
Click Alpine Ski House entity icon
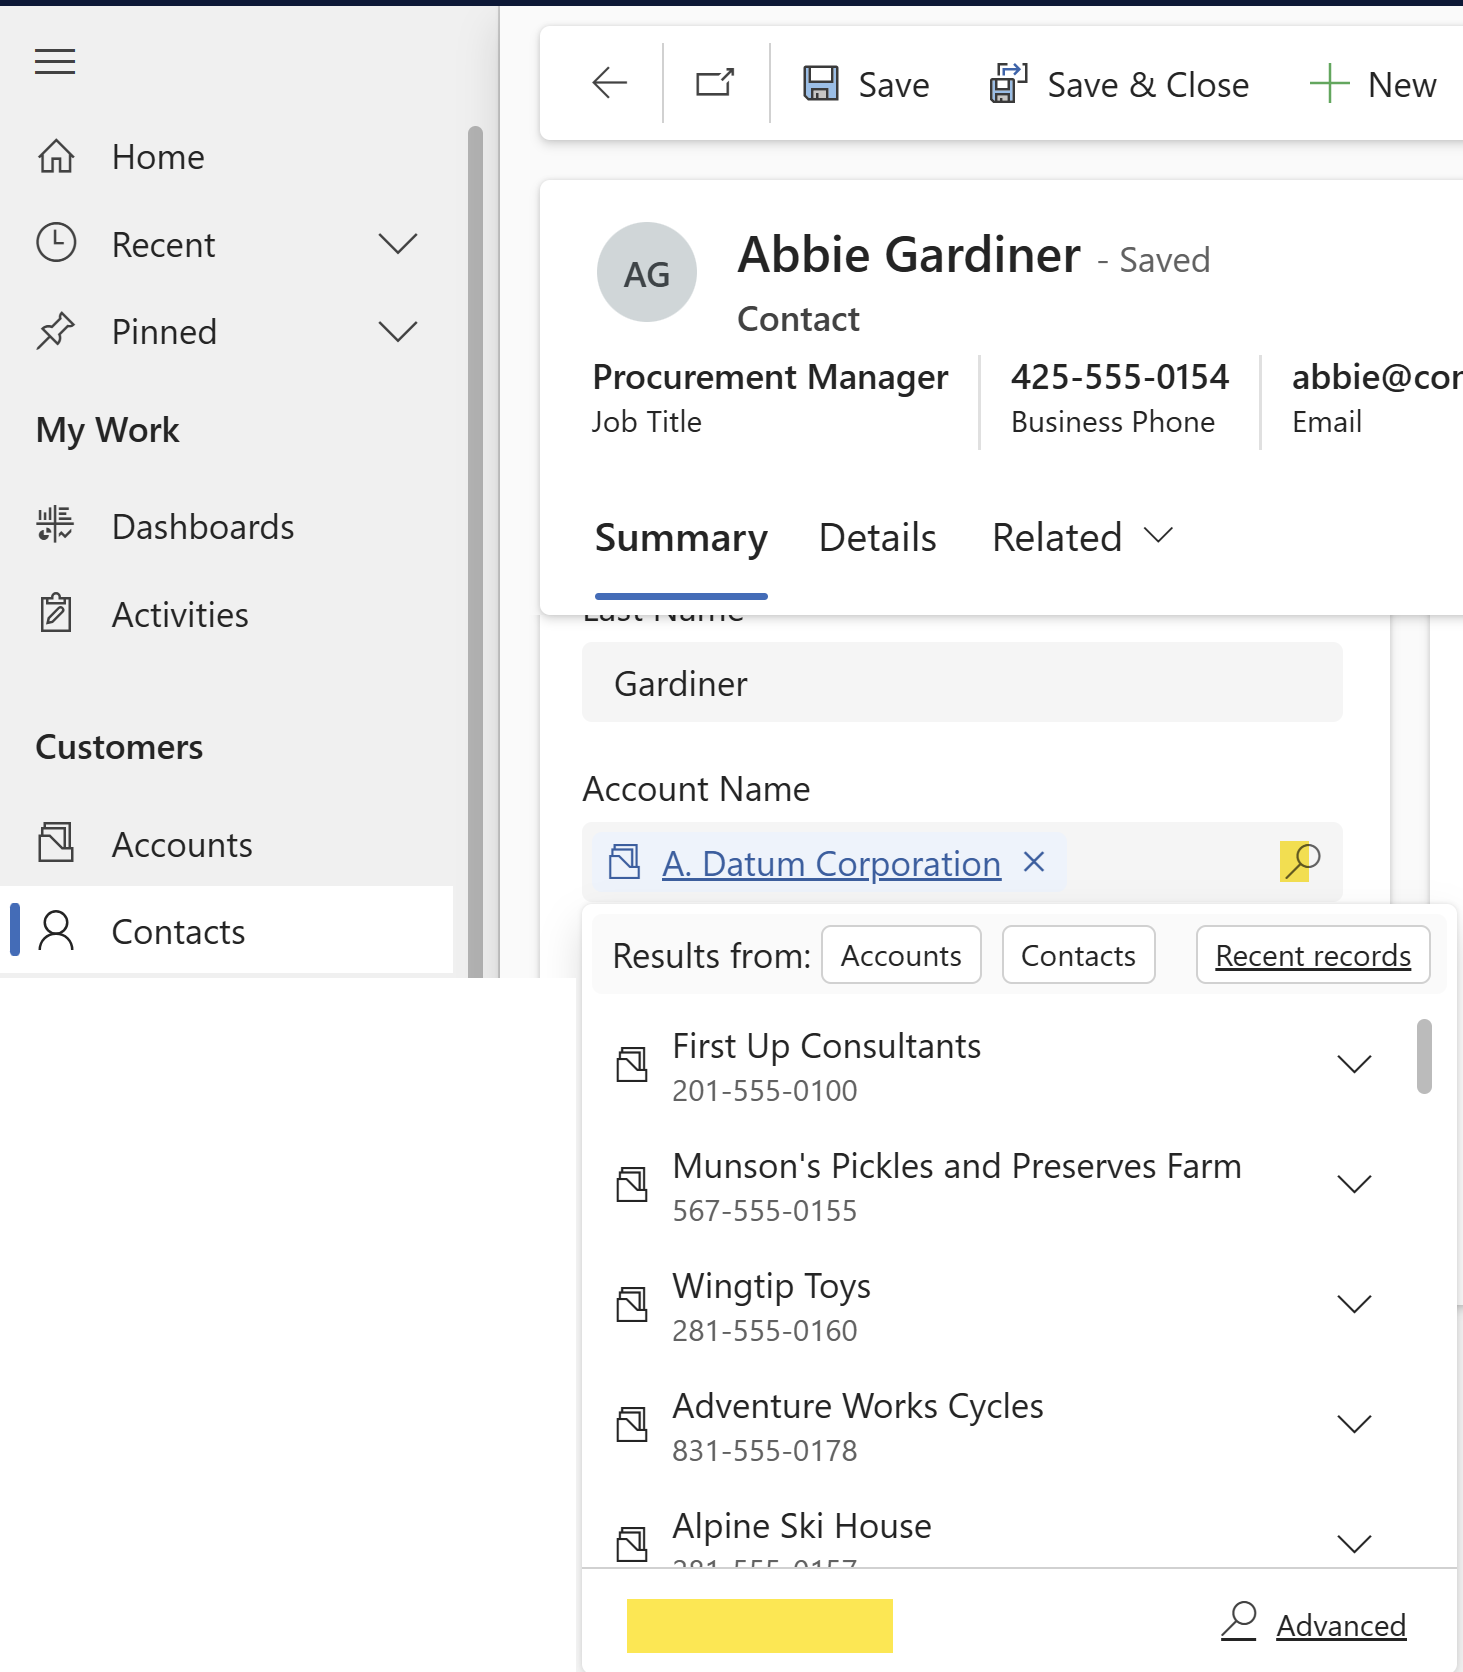coord(632,1544)
